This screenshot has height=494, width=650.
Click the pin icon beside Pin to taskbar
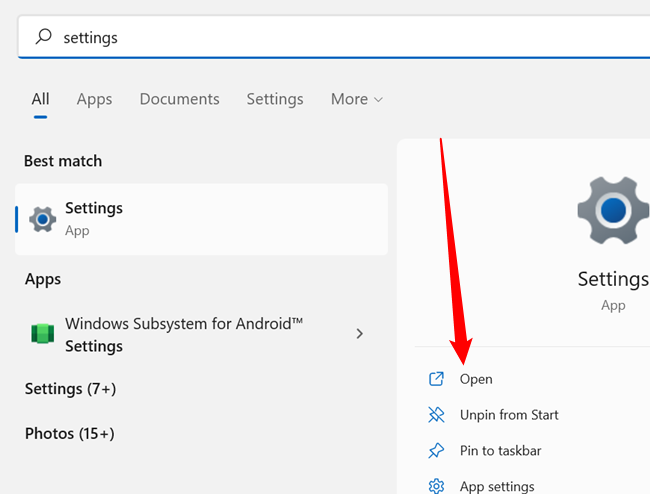436,450
